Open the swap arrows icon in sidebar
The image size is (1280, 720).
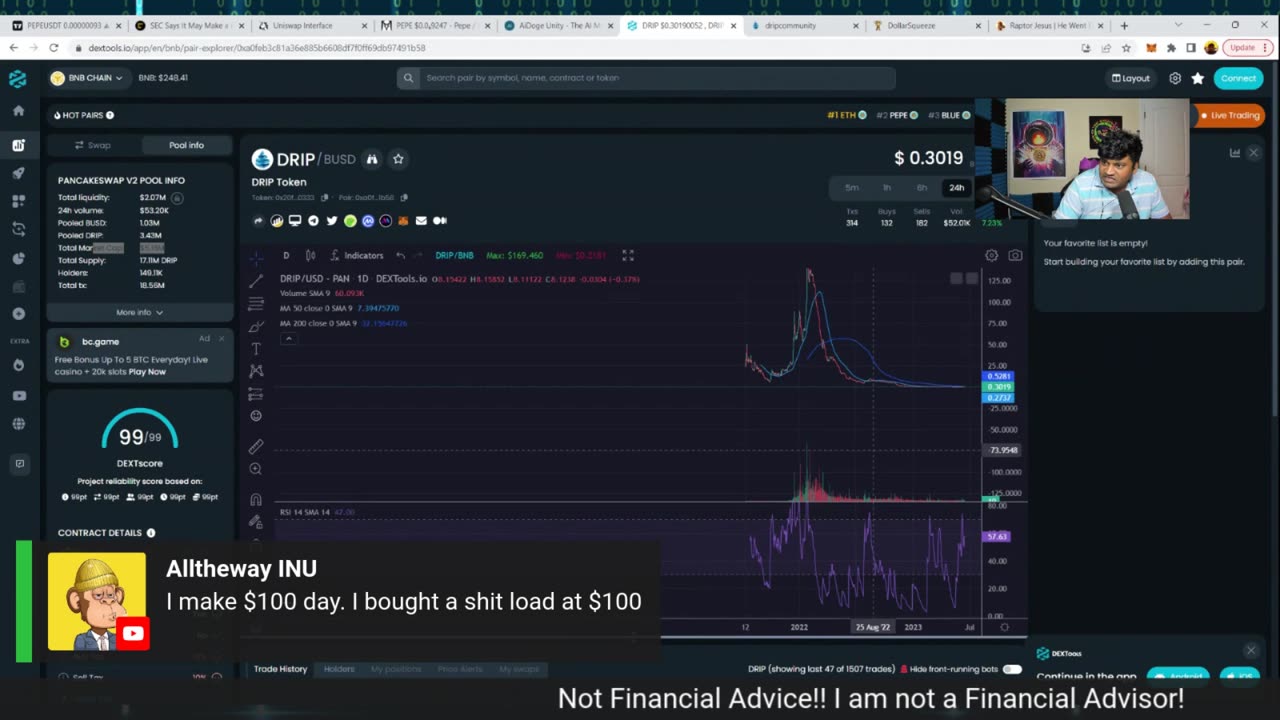pos(18,229)
